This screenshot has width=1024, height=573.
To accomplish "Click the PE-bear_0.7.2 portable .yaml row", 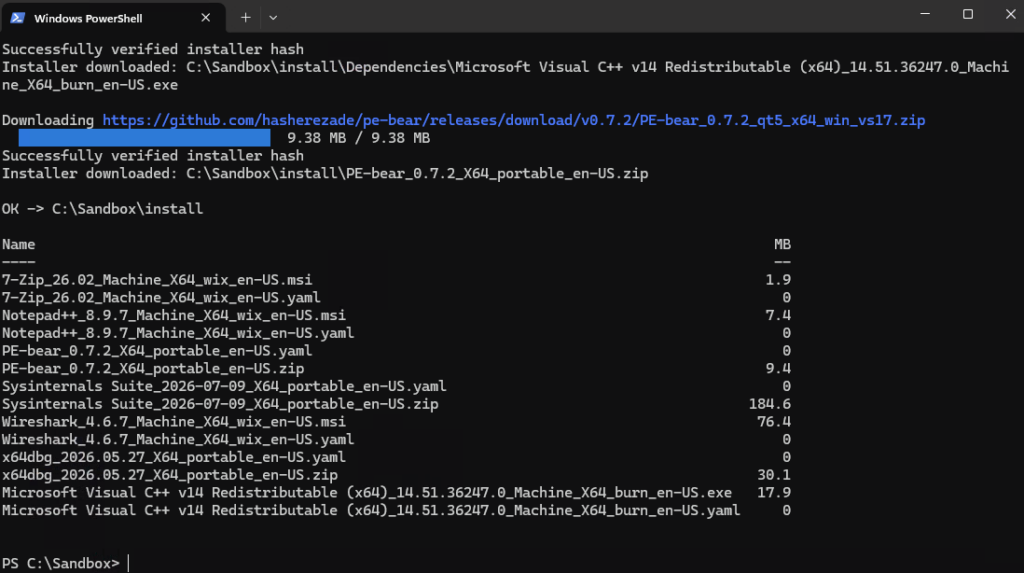I will pos(396,351).
